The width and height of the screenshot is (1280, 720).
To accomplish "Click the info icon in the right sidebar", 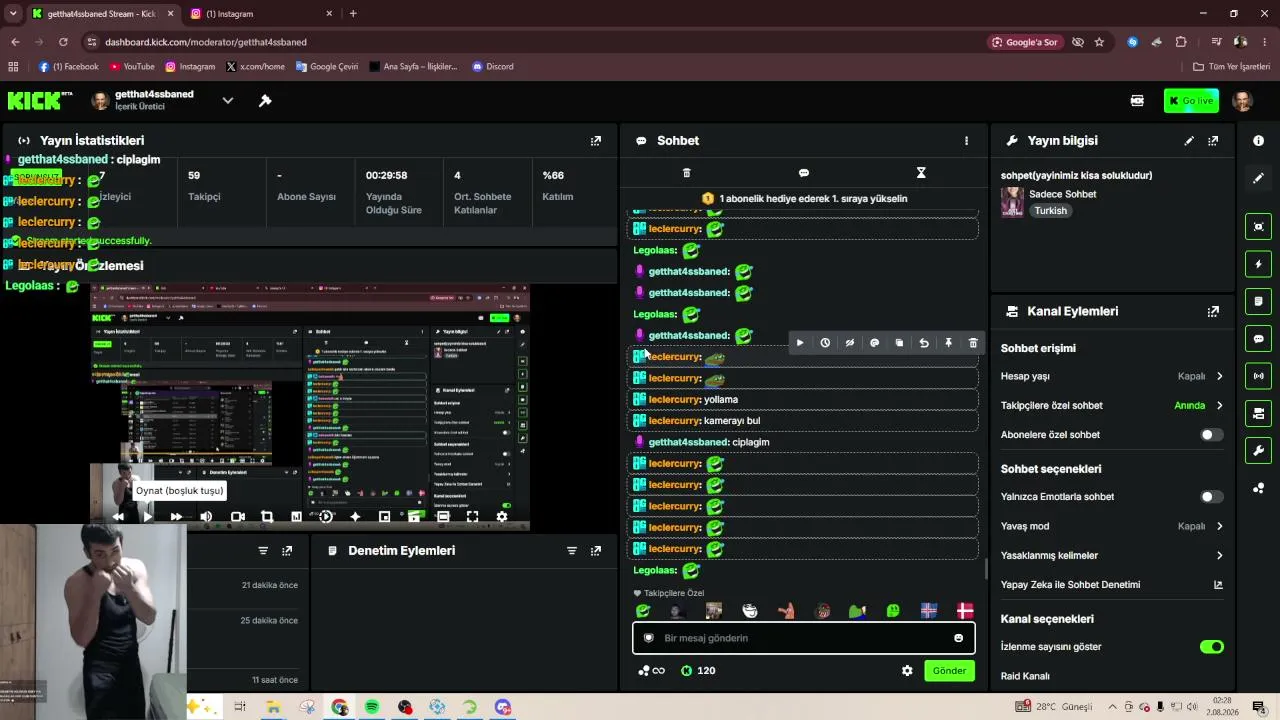I will pyautogui.click(x=1258, y=141).
